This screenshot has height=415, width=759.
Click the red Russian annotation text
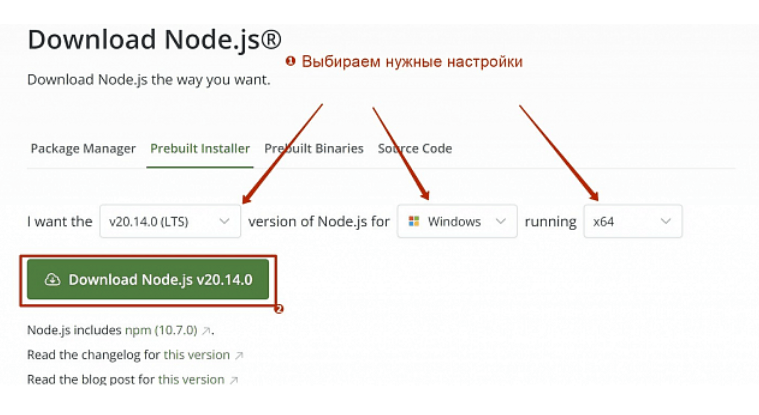pyautogui.click(x=412, y=62)
